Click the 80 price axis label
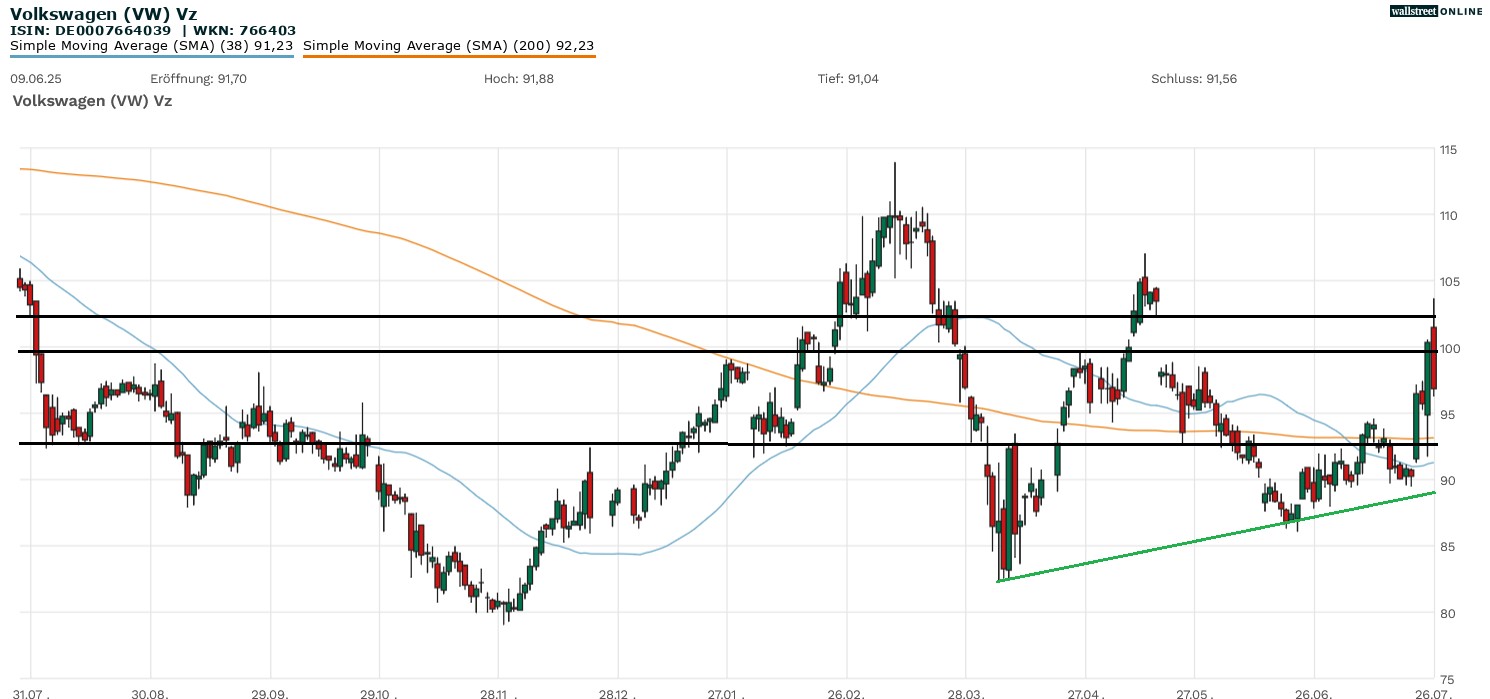The width and height of the screenshot is (1490, 699). coord(1446,613)
